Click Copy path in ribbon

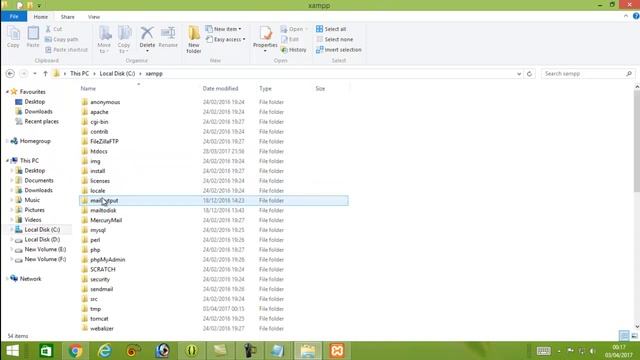61,39
